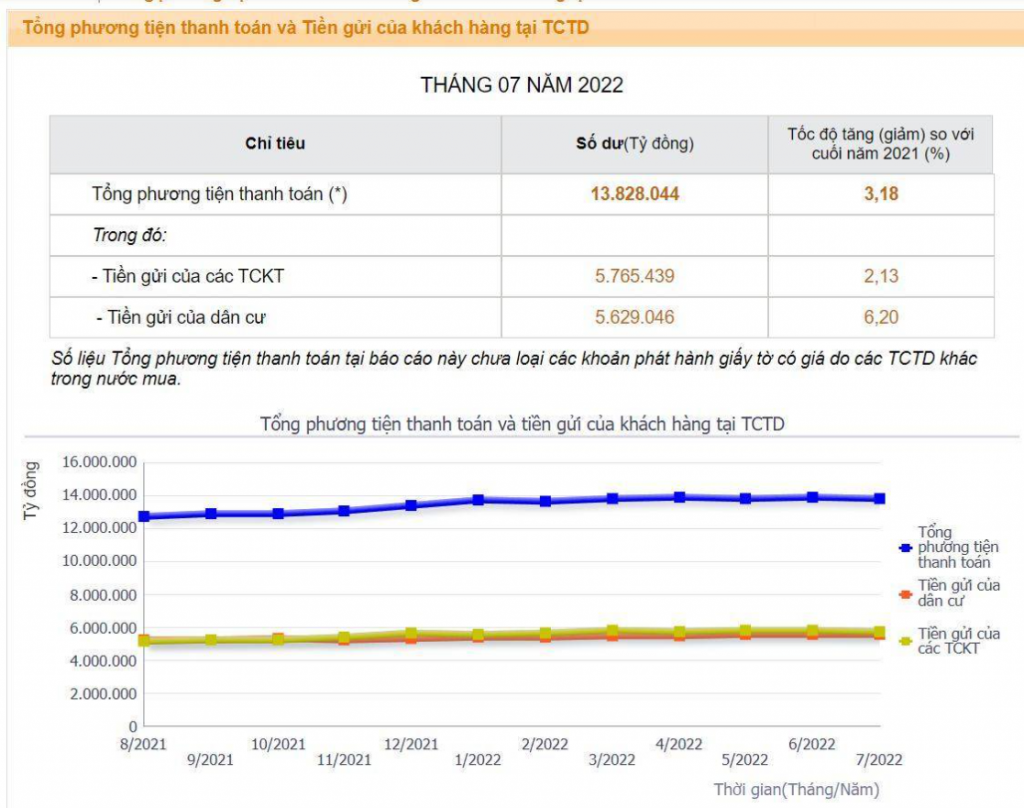Click the Chỉ tiêu column header
This screenshot has width=1024, height=808.
click(275, 144)
